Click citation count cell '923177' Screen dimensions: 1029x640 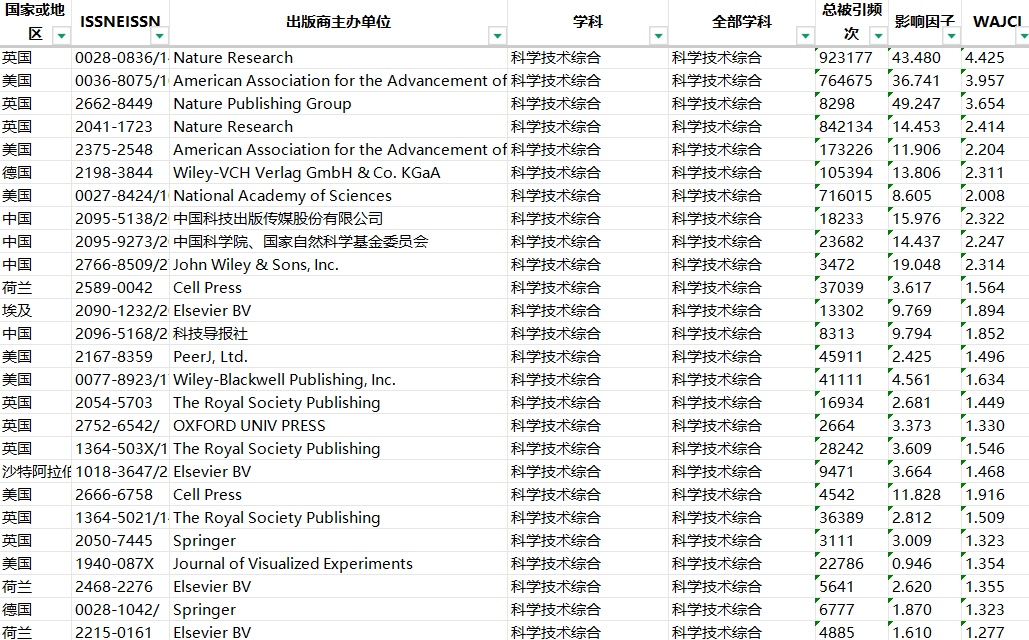(x=852, y=58)
